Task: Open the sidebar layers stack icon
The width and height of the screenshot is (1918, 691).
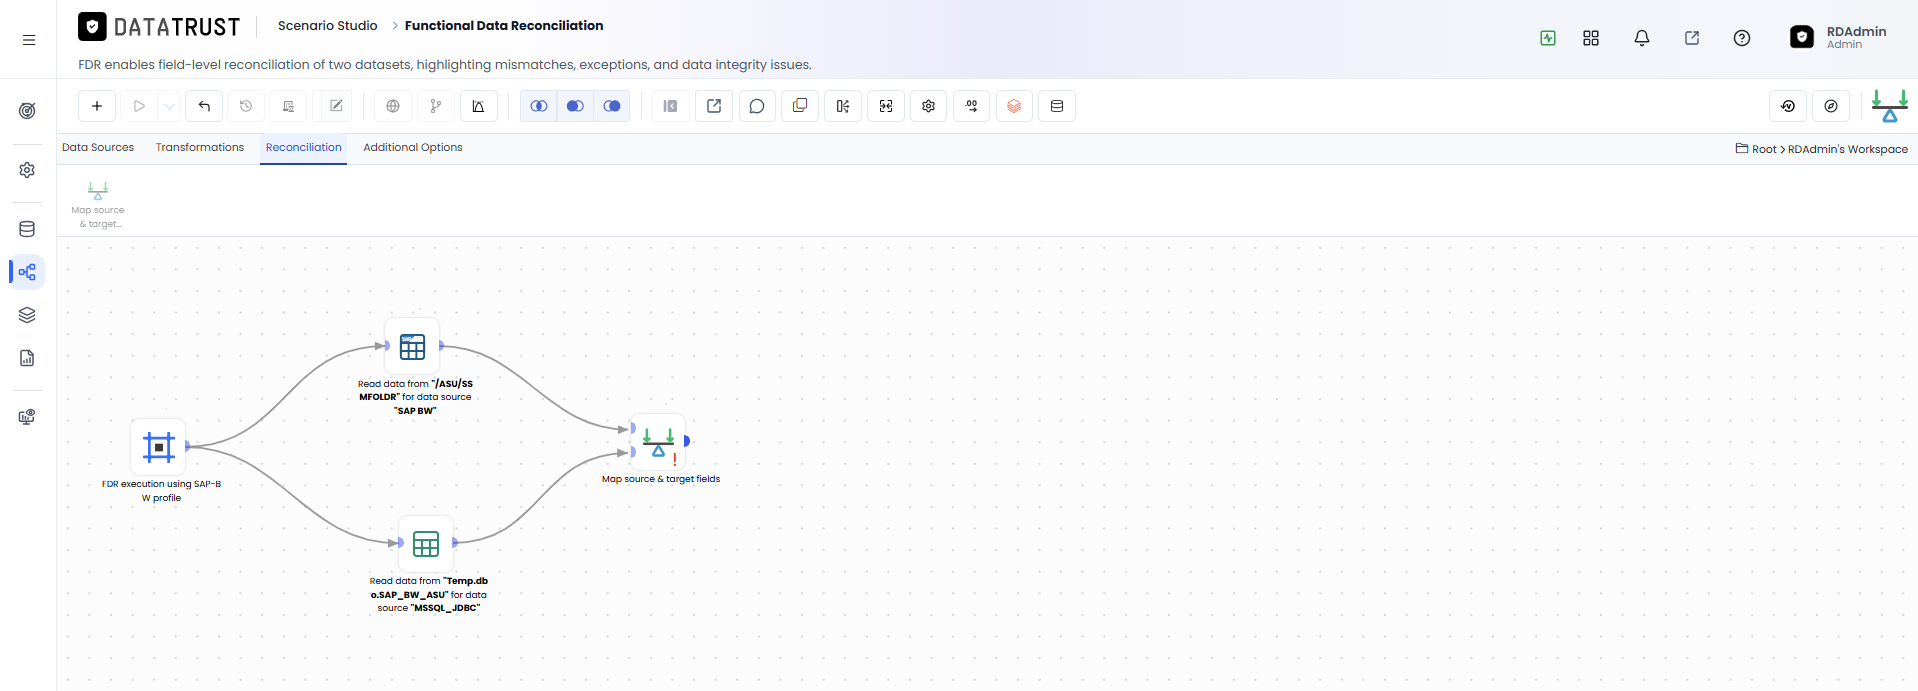Action: click(x=27, y=315)
